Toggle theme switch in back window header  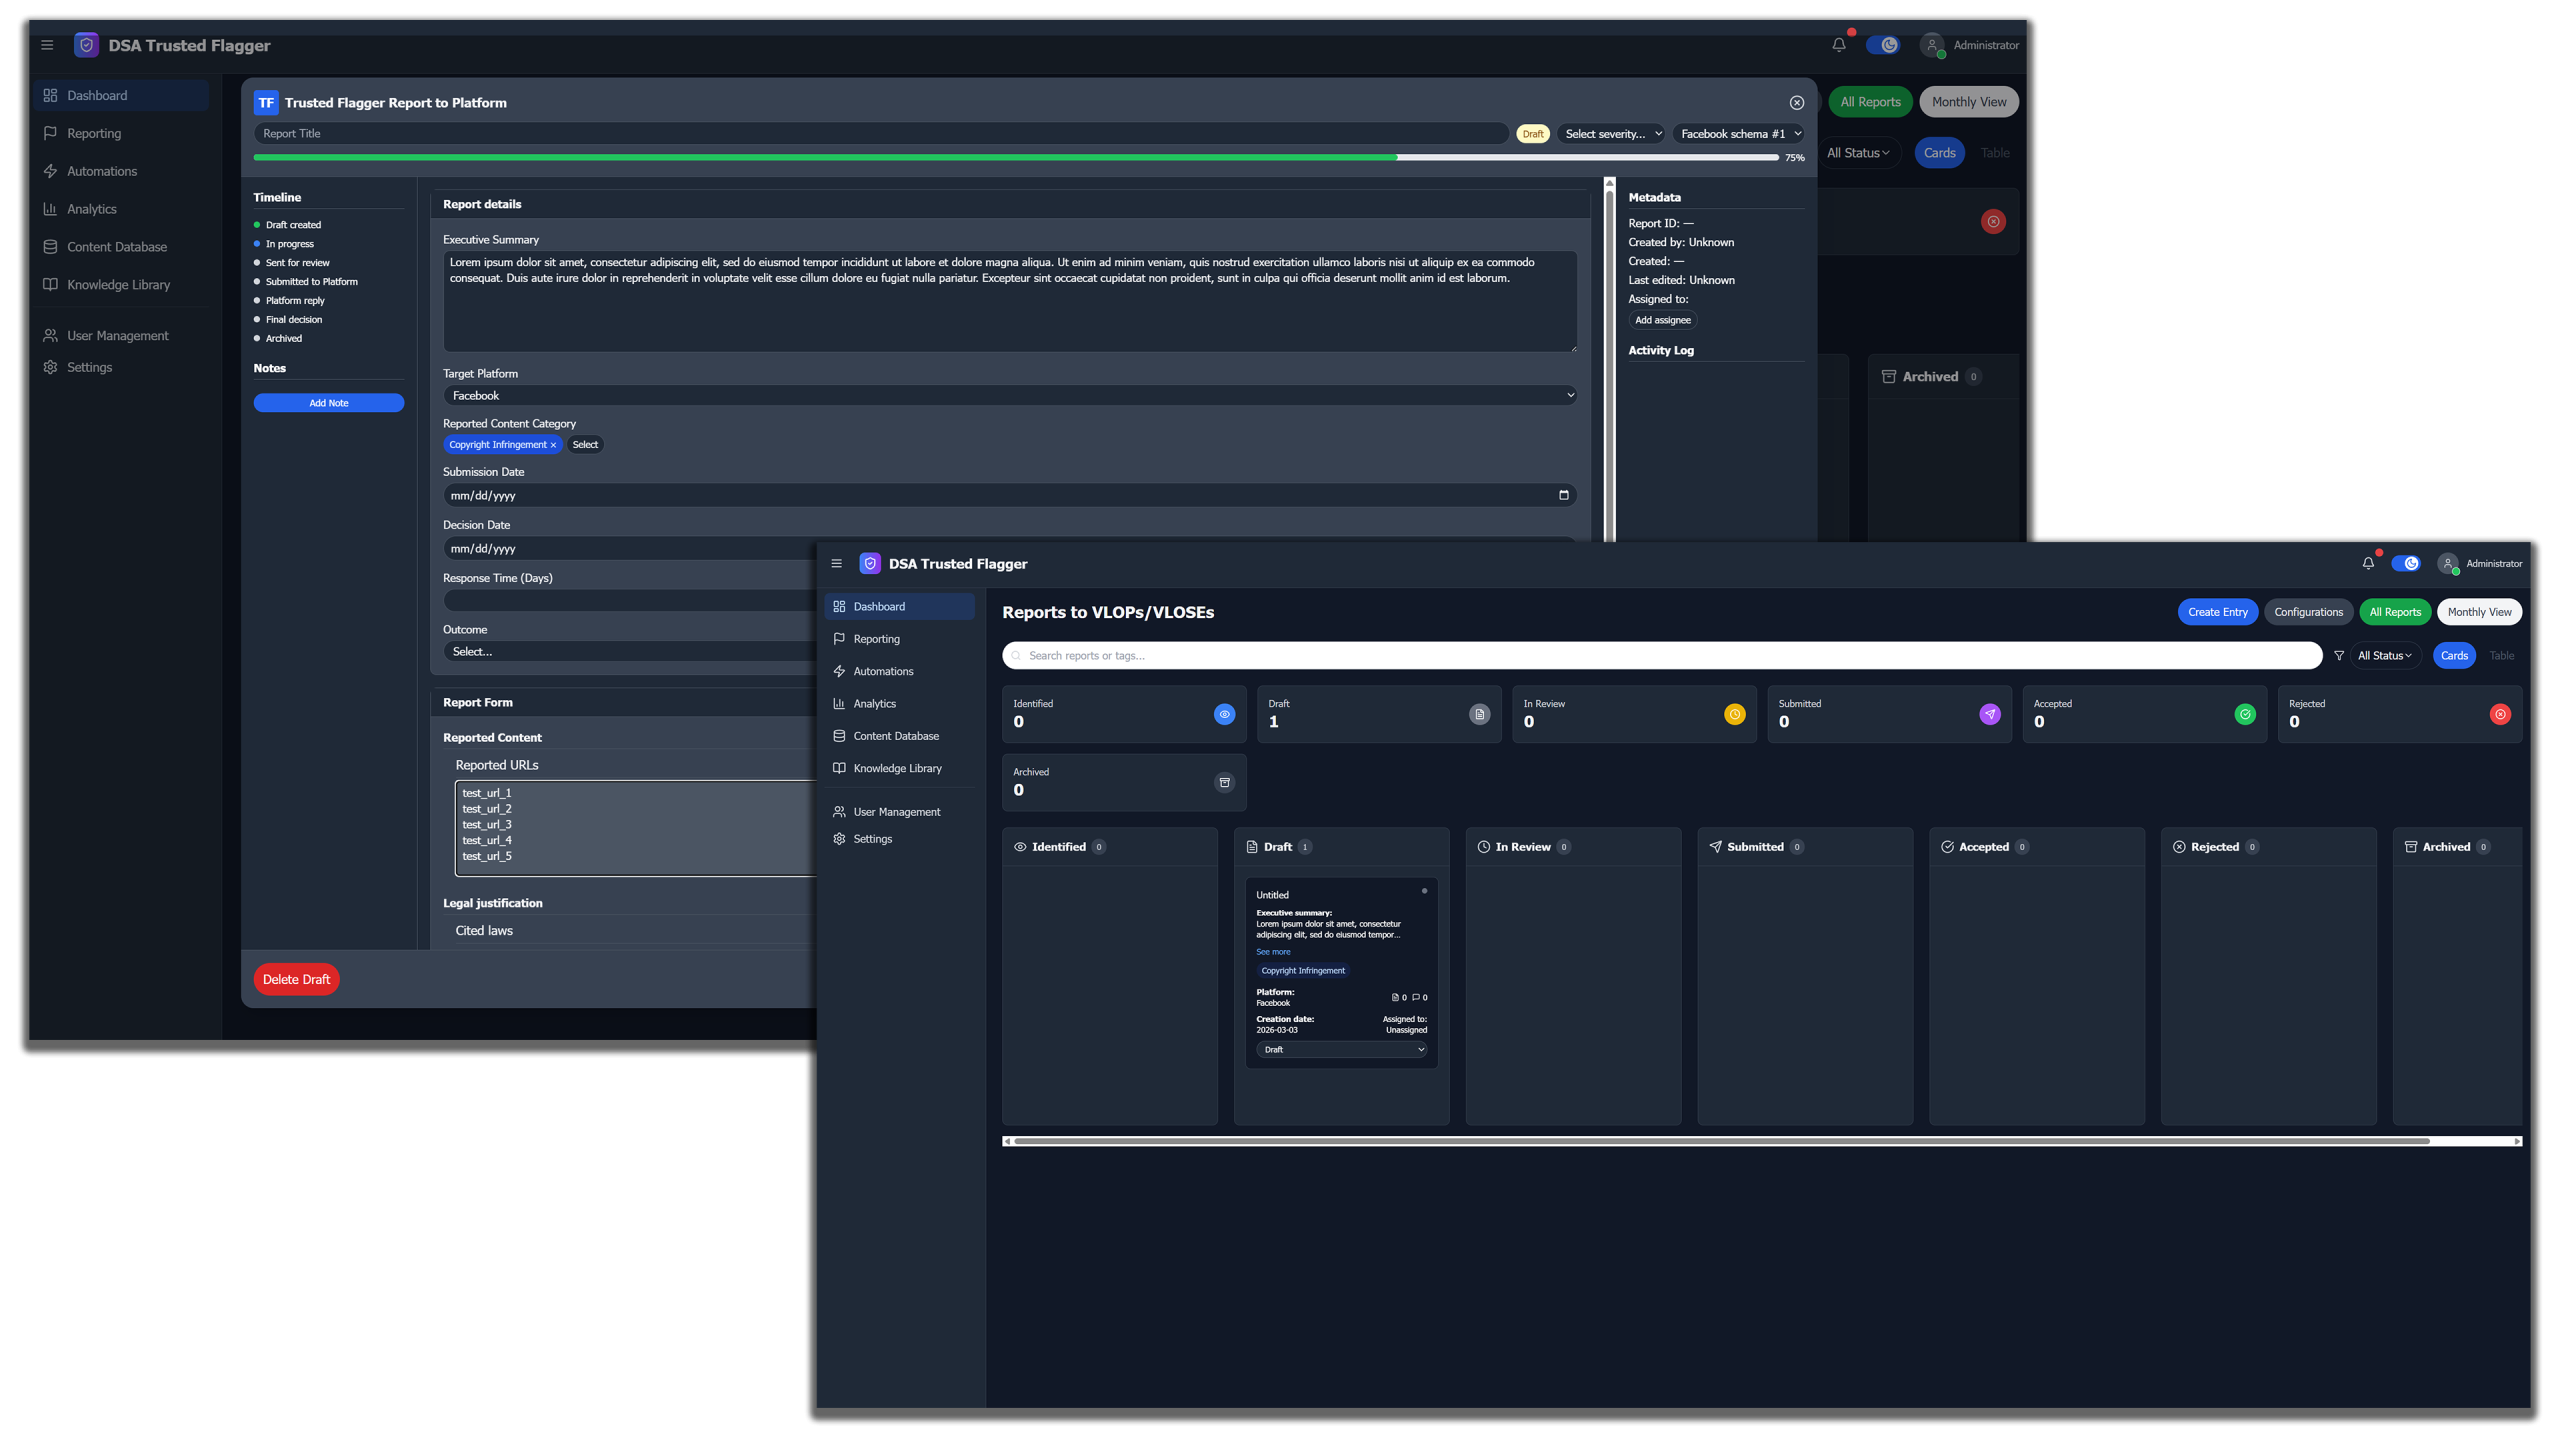pyautogui.click(x=1883, y=45)
